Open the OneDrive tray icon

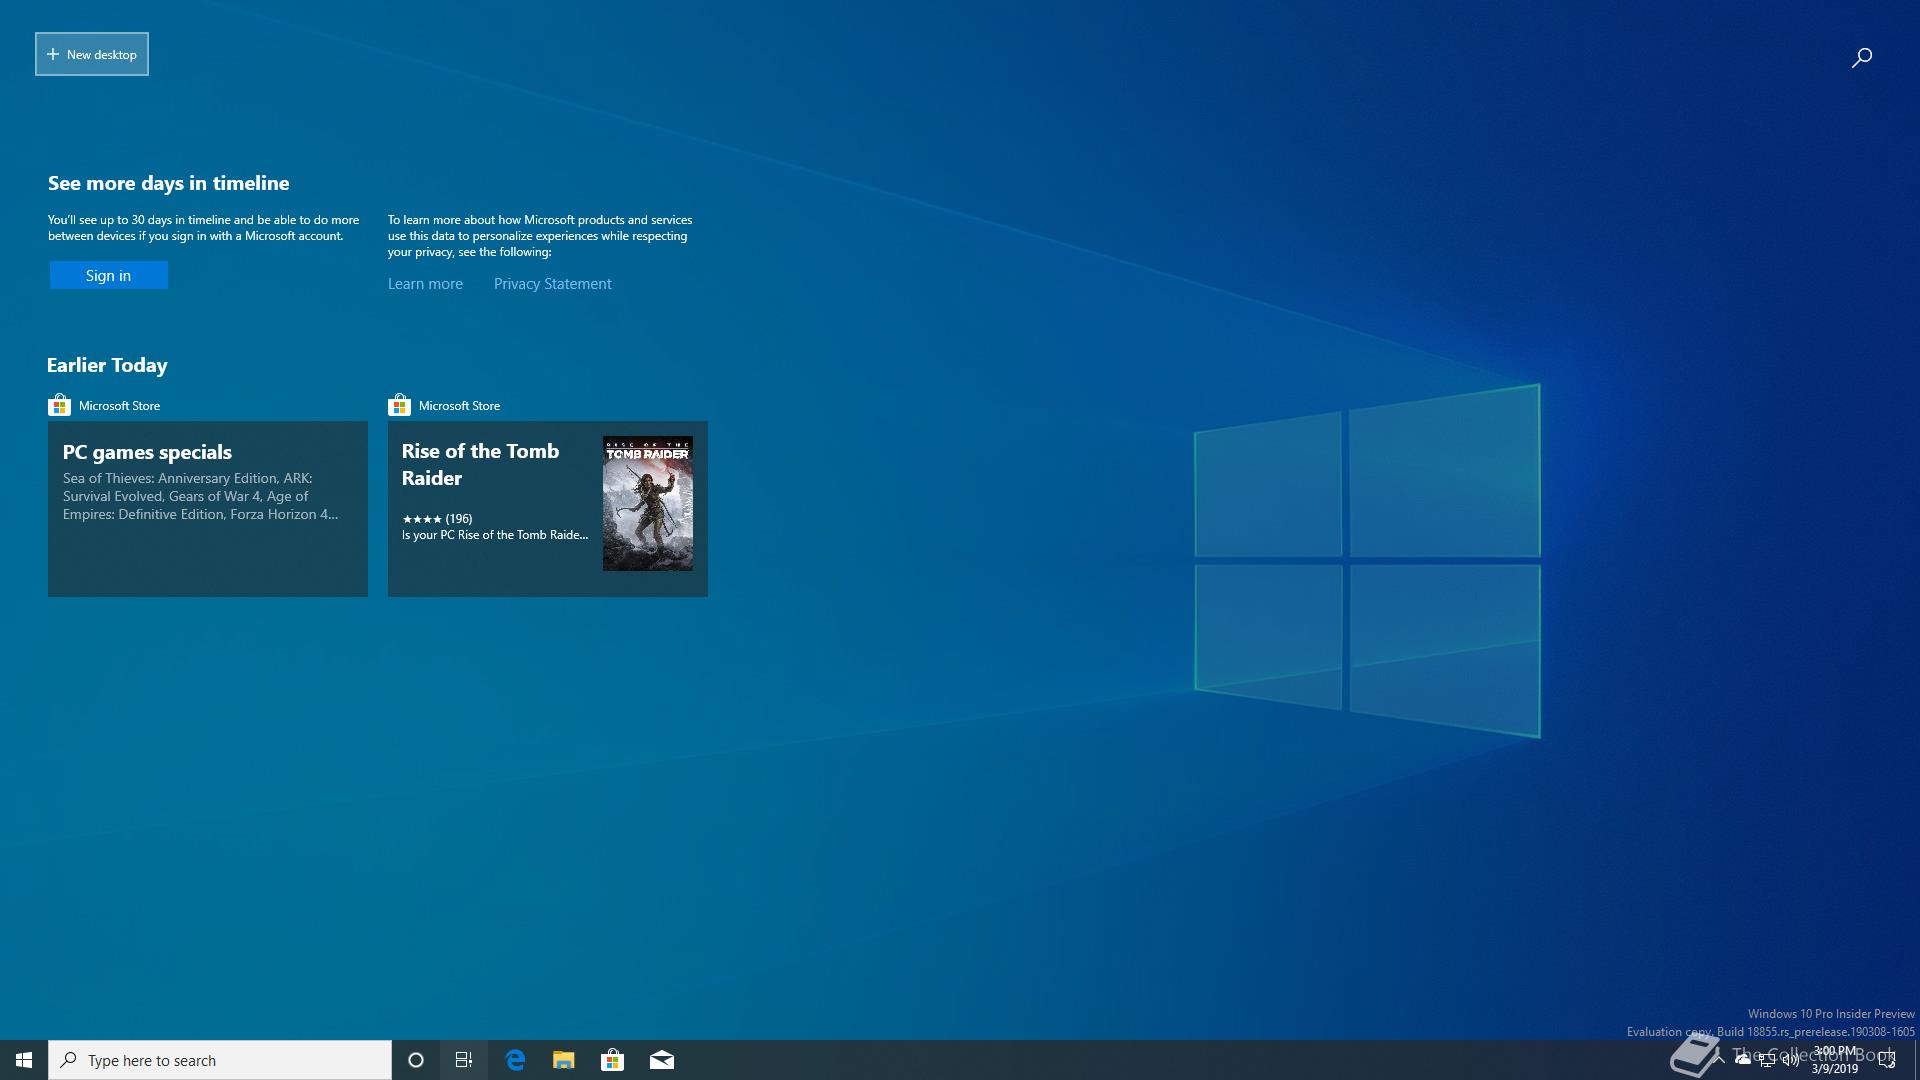click(1743, 1060)
